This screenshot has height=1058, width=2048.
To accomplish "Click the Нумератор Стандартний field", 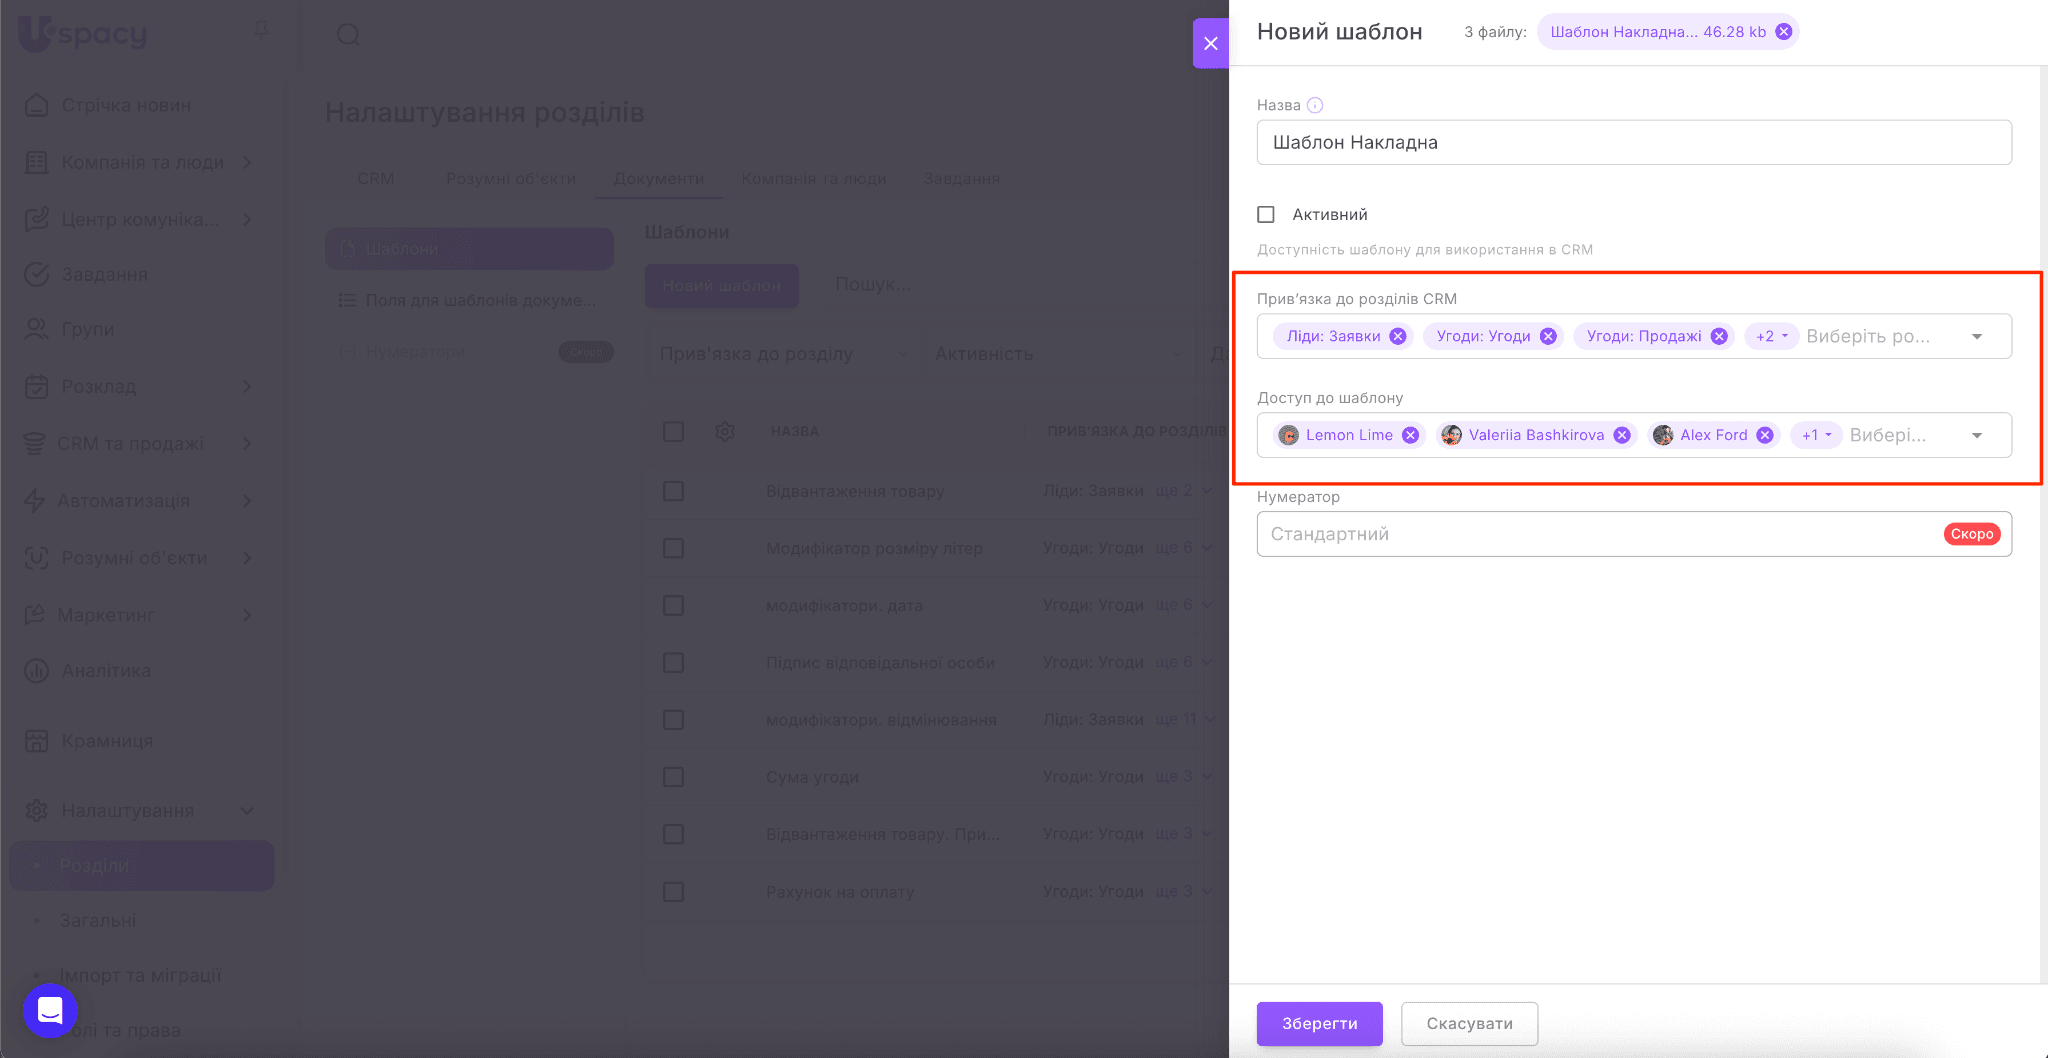I will tap(1634, 534).
